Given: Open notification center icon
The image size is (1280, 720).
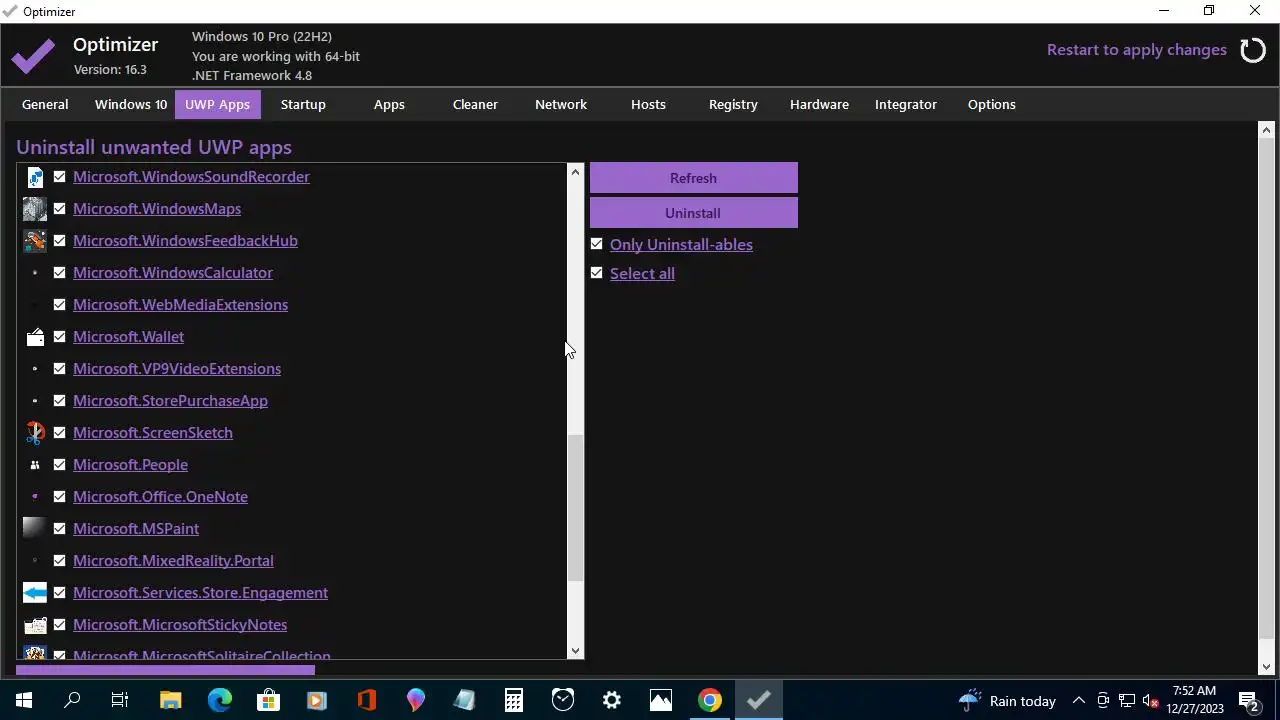Looking at the screenshot, I should pos(1249,701).
